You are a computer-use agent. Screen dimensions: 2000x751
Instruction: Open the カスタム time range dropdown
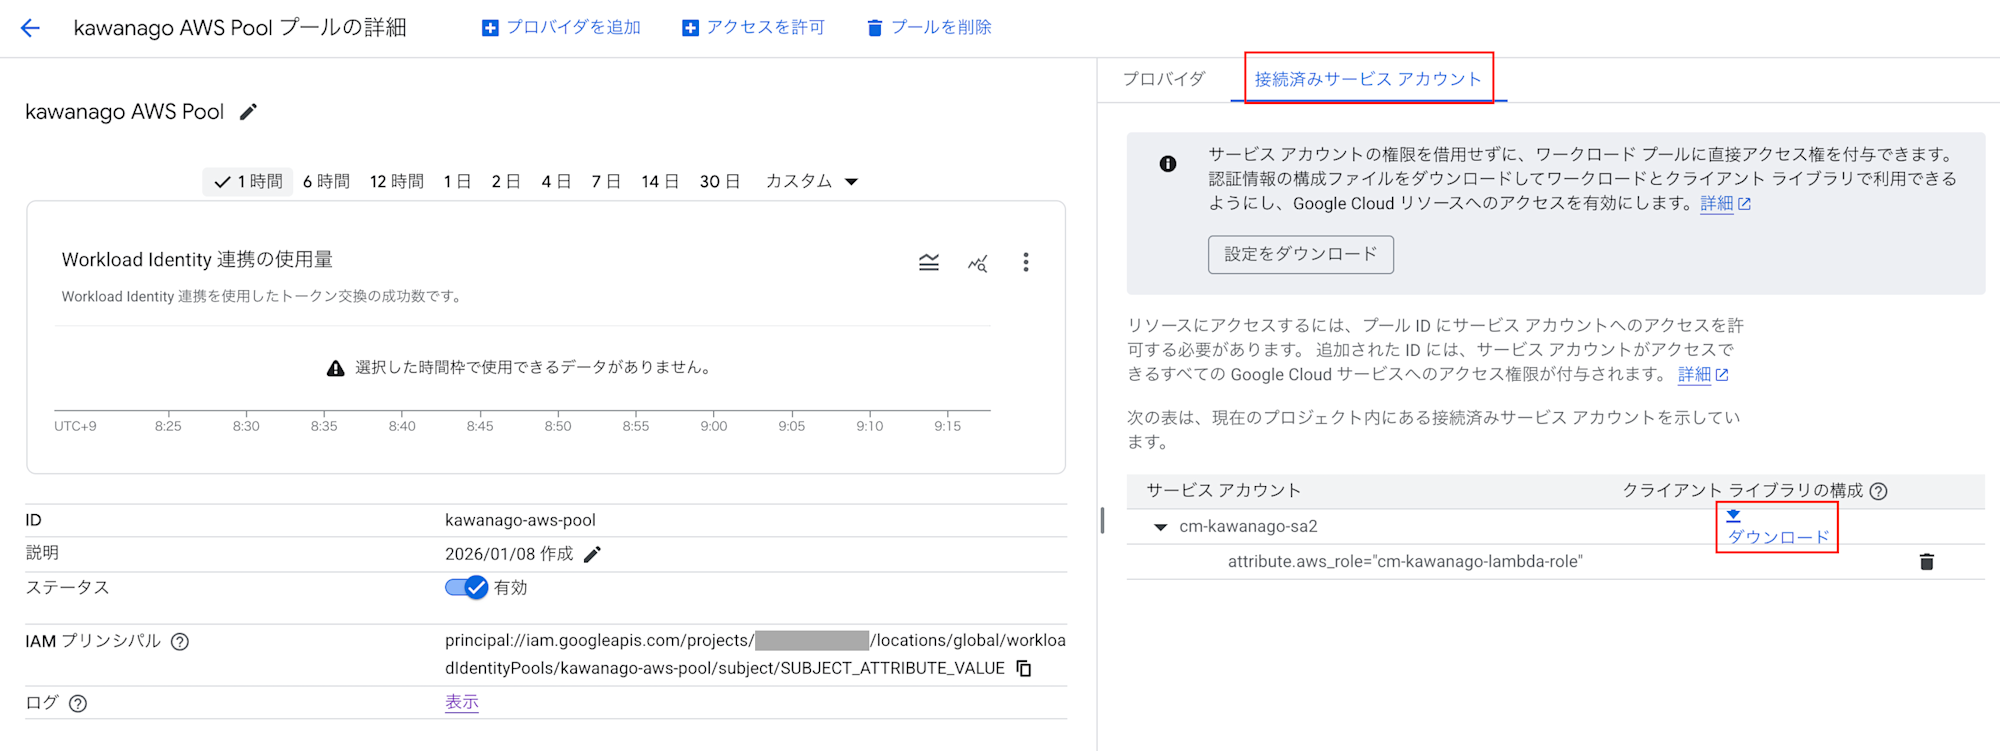click(811, 181)
